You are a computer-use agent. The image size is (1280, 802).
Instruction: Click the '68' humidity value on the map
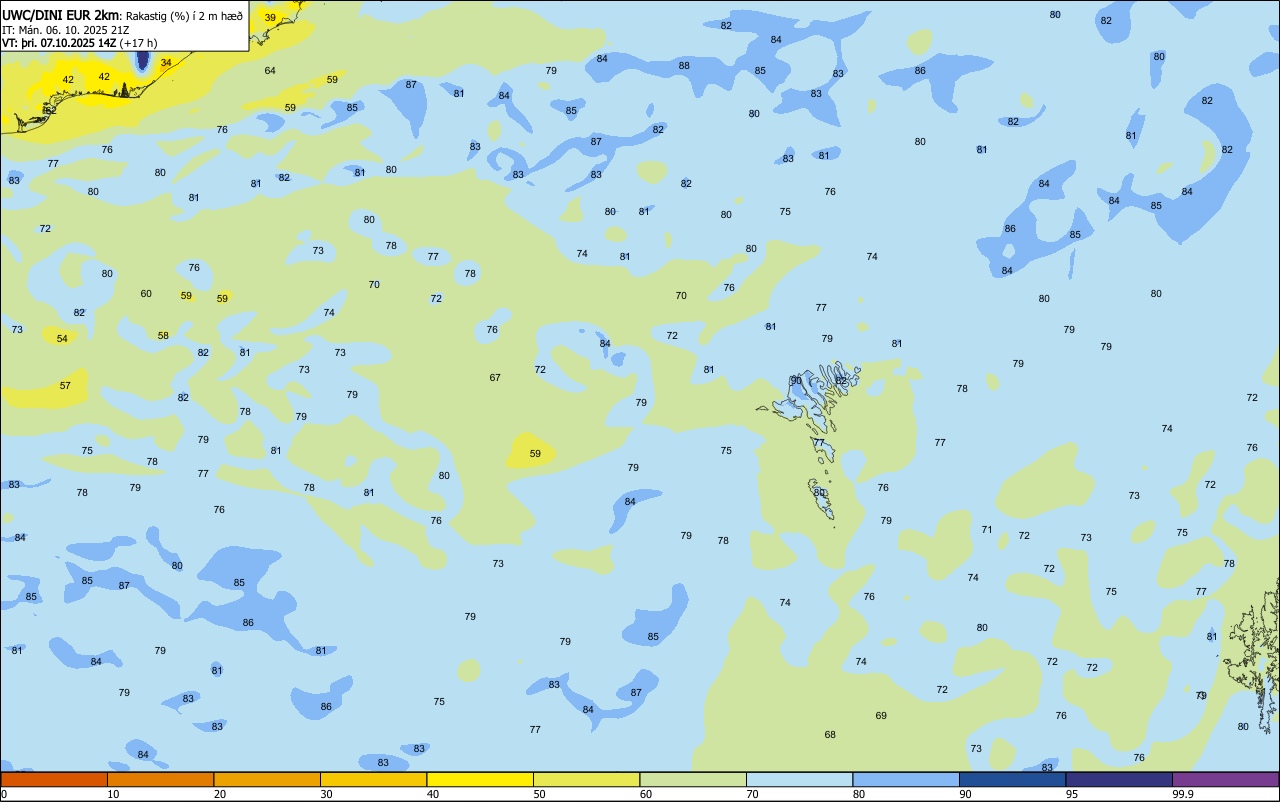[830, 735]
